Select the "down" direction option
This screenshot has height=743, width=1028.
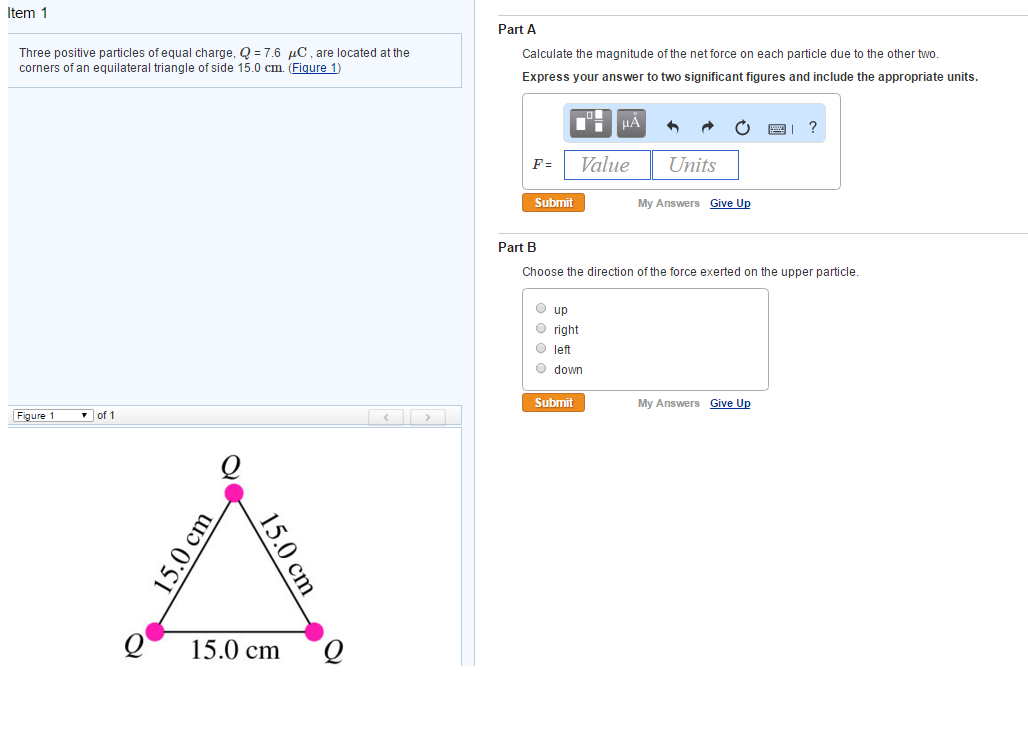[540, 369]
